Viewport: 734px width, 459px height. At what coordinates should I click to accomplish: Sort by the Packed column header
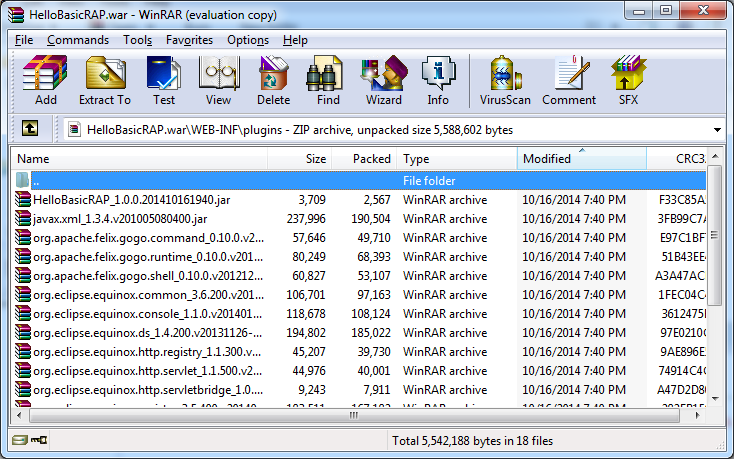pos(365,159)
